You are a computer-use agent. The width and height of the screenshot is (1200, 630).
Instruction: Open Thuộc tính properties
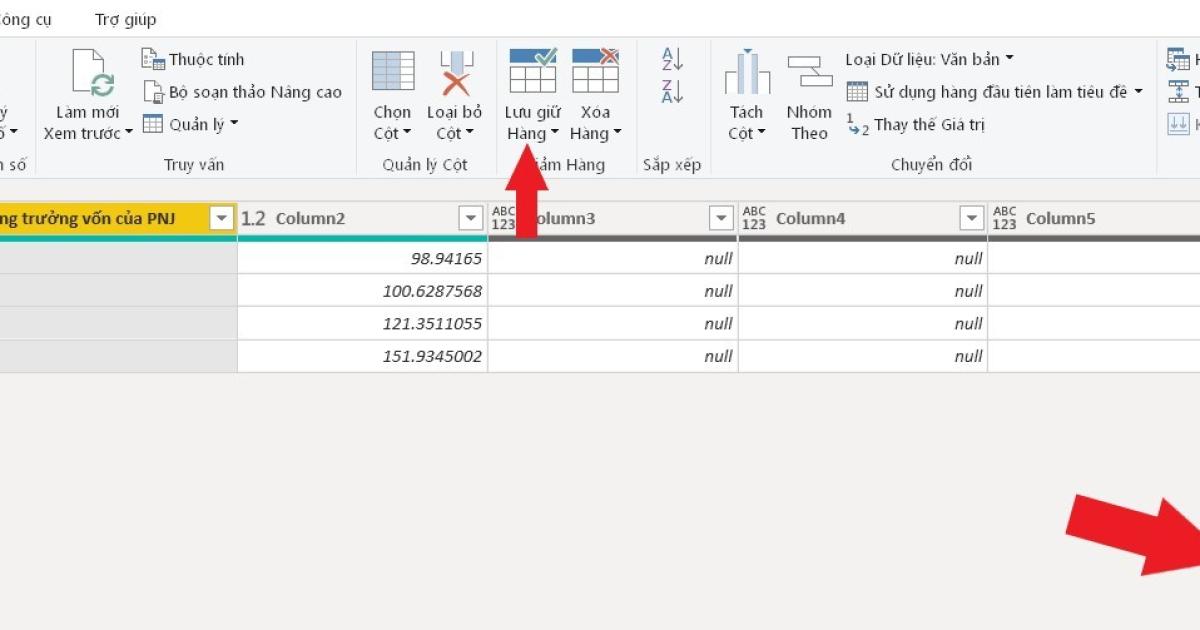click(193, 59)
